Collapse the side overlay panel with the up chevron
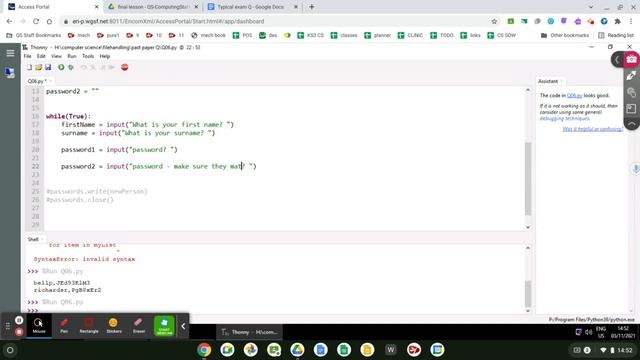 click(631, 124)
